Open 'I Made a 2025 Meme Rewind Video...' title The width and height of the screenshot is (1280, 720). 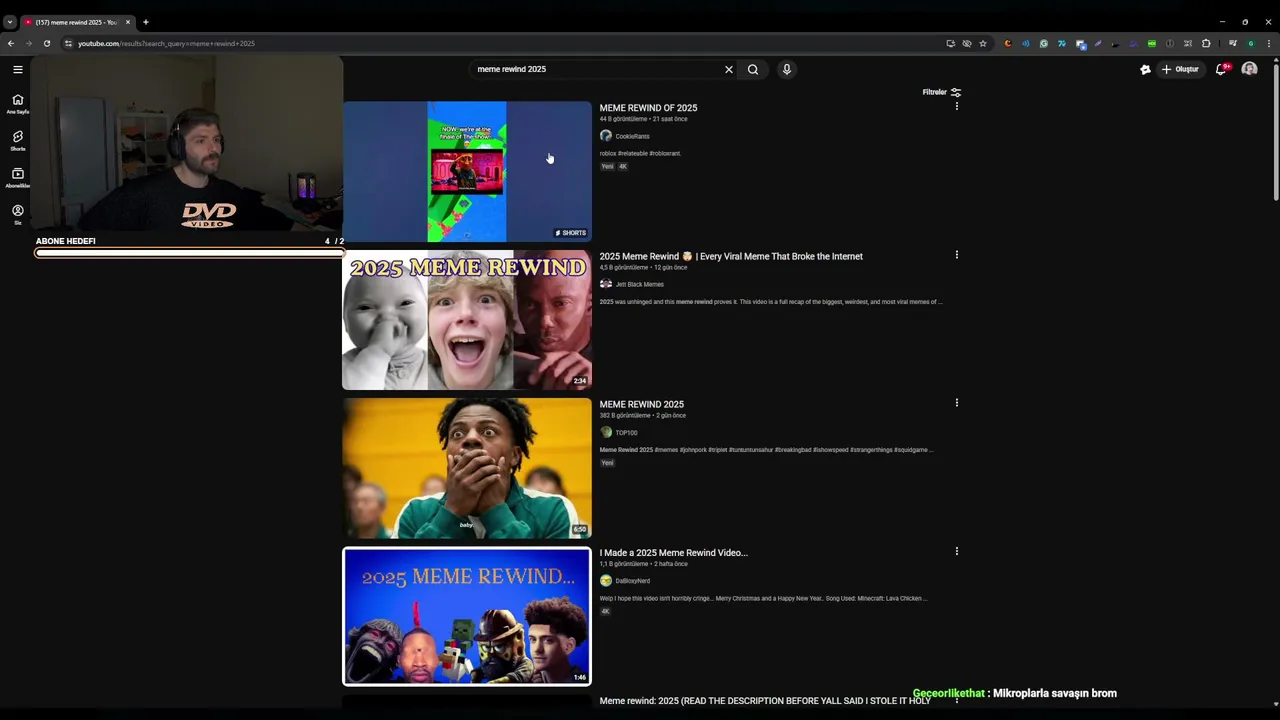coord(673,552)
